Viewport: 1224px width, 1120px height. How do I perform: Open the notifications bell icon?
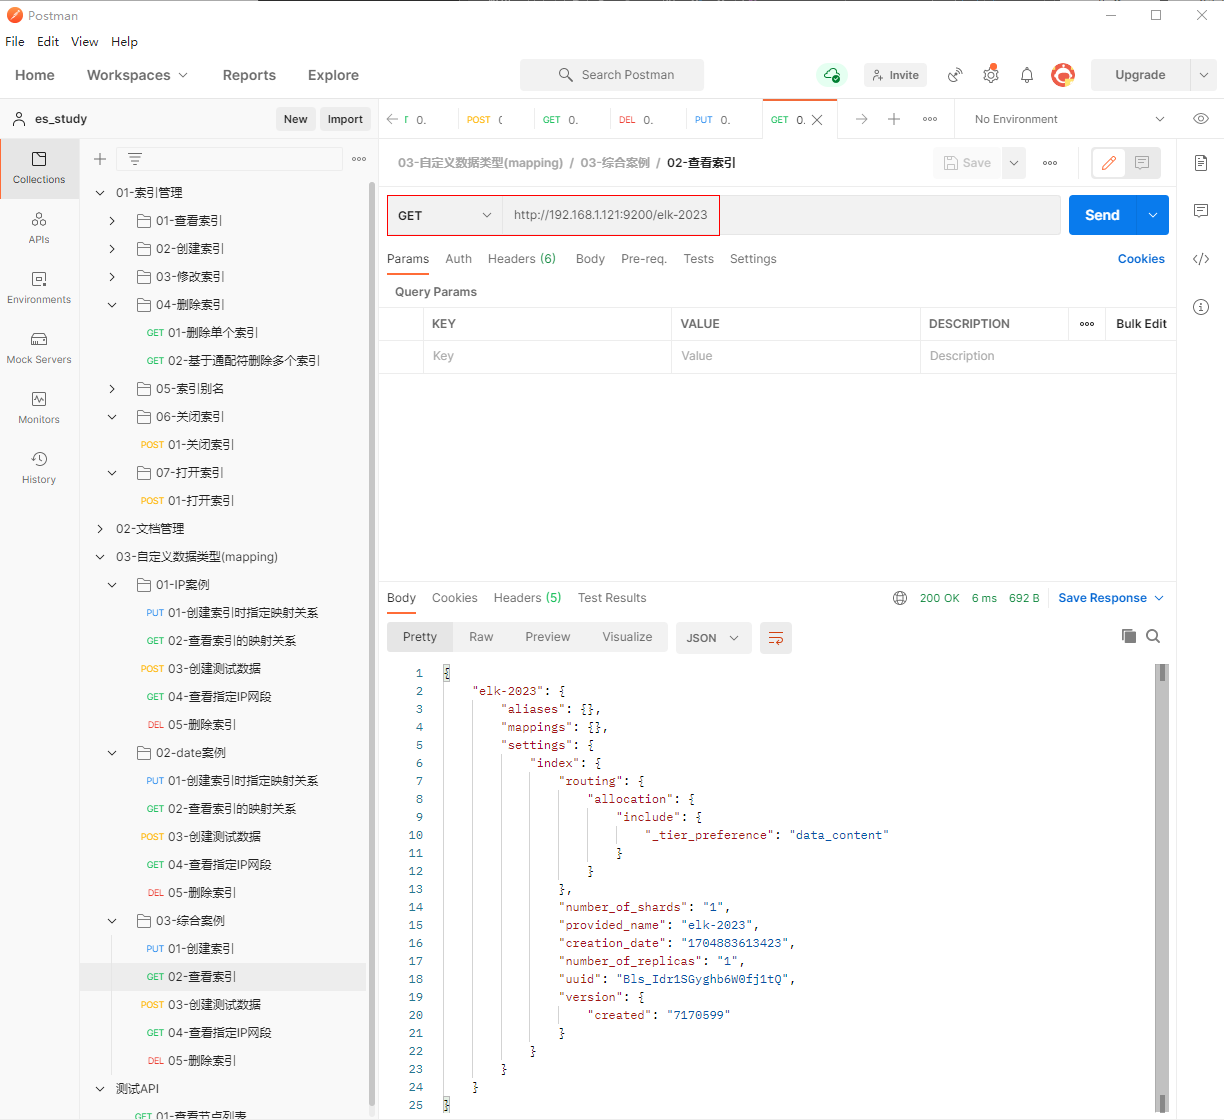[1026, 75]
